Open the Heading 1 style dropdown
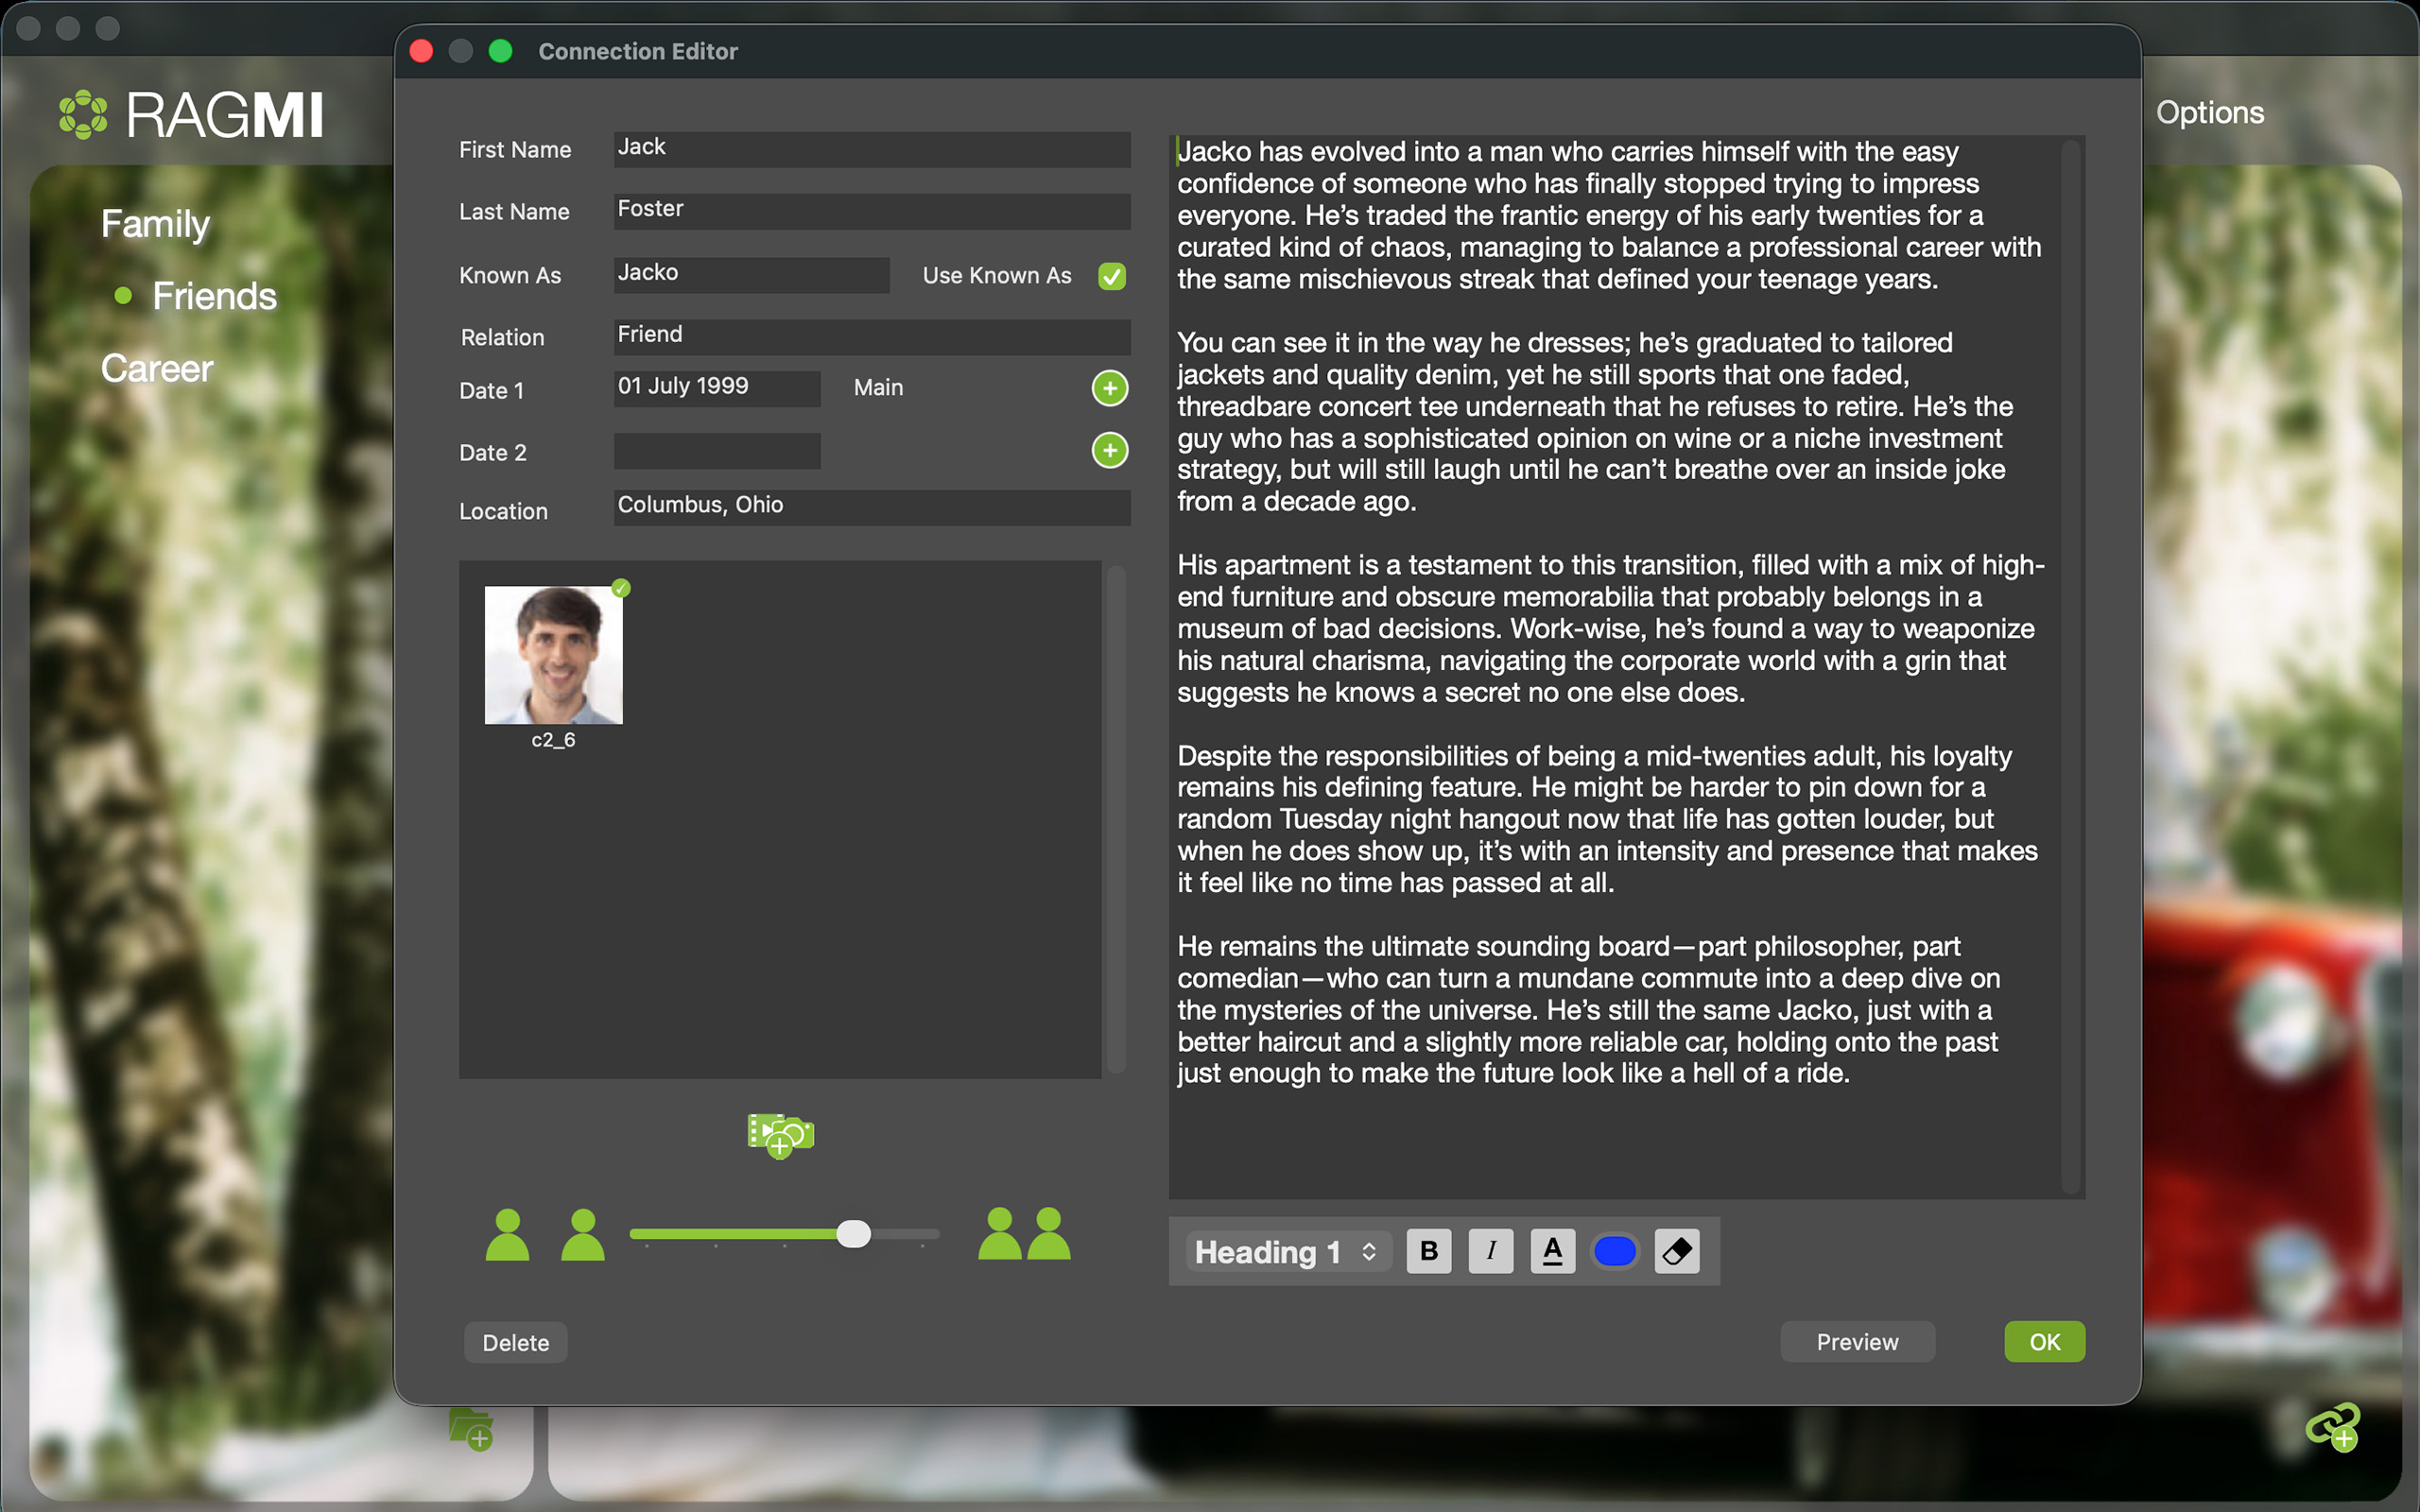Image resolution: width=2420 pixels, height=1512 pixels. tap(1287, 1252)
